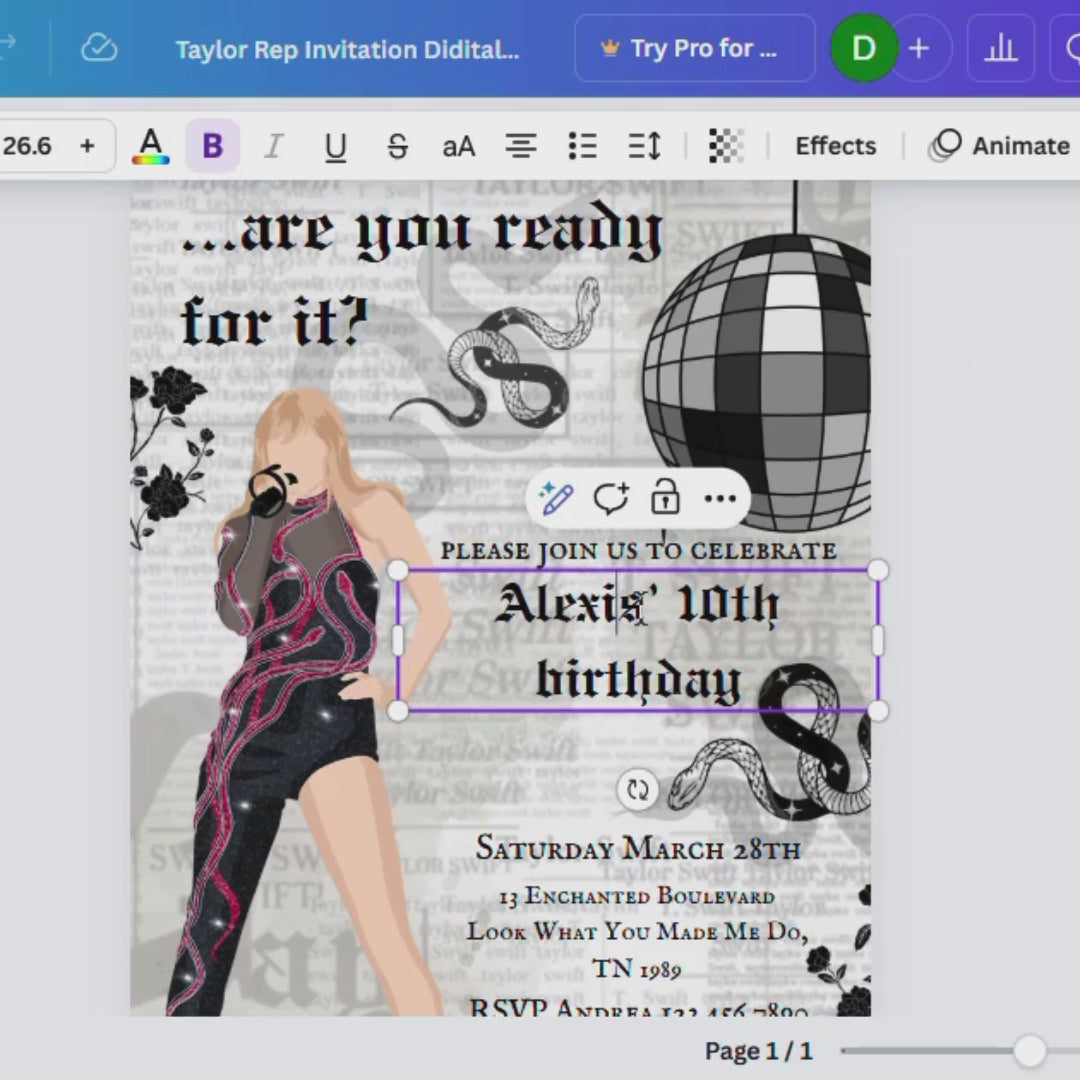Lock the selected text element
This screenshot has height=1080, width=1080.
click(665, 498)
